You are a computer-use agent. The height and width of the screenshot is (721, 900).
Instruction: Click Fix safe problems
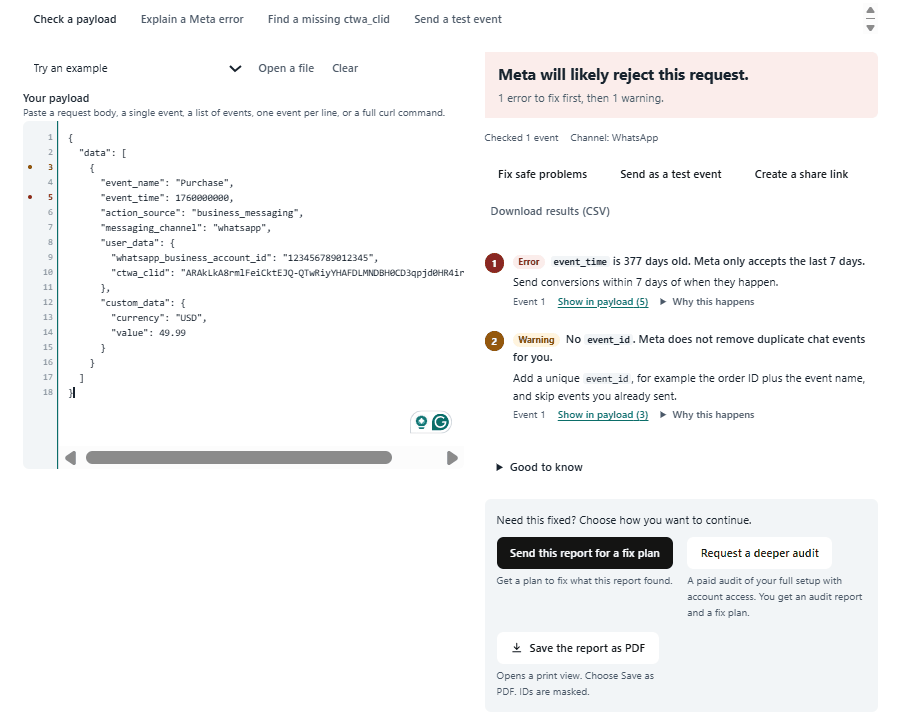coord(542,174)
